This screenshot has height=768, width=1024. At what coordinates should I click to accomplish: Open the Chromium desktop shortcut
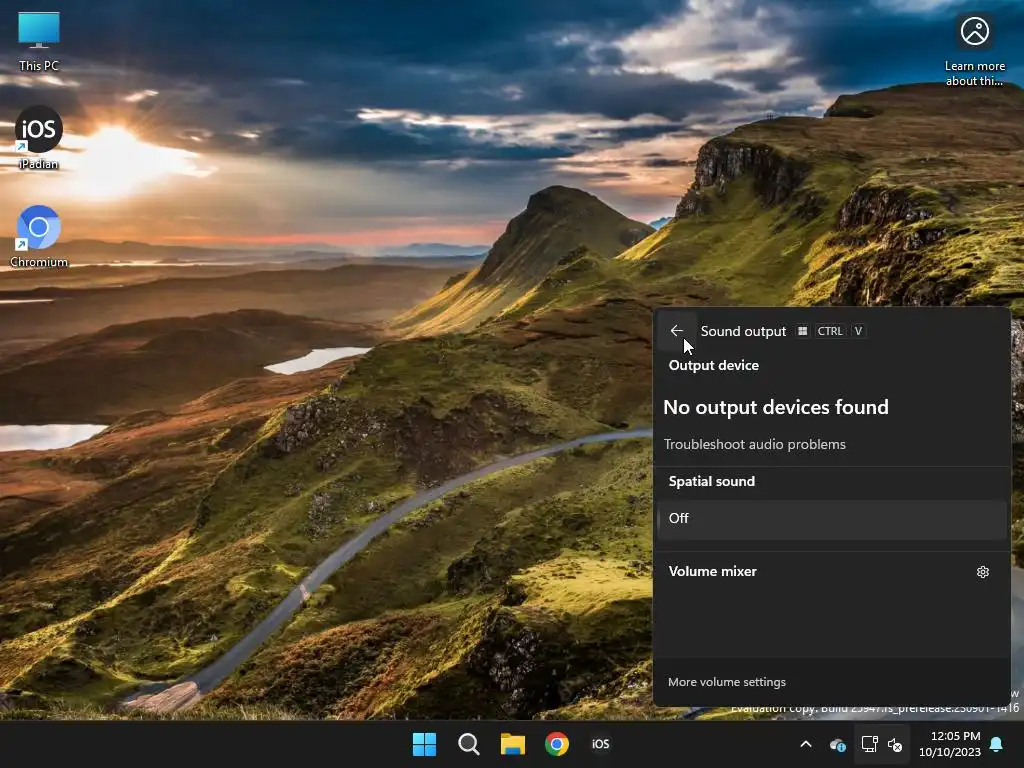point(39,236)
